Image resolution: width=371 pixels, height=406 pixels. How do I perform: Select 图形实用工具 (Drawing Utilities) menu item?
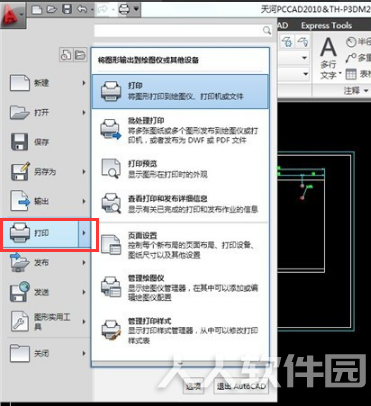(48, 321)
